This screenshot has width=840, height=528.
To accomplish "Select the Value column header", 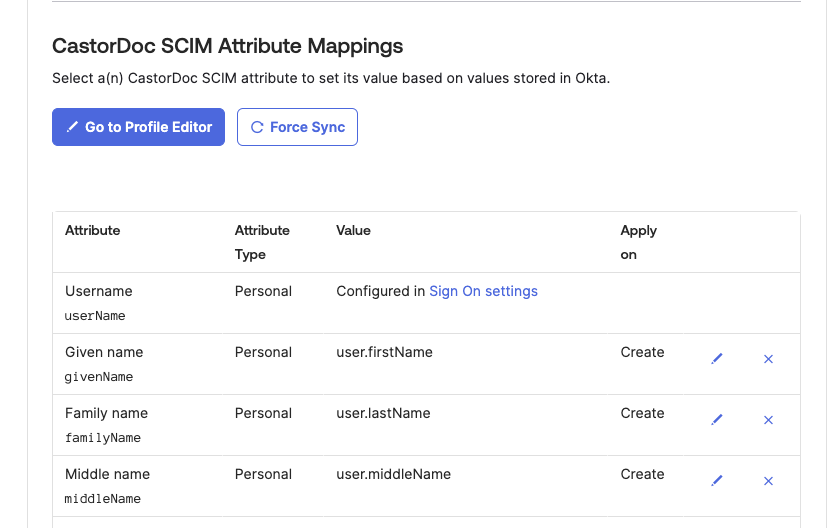I will pyautogui.click(x=353, y=230).
